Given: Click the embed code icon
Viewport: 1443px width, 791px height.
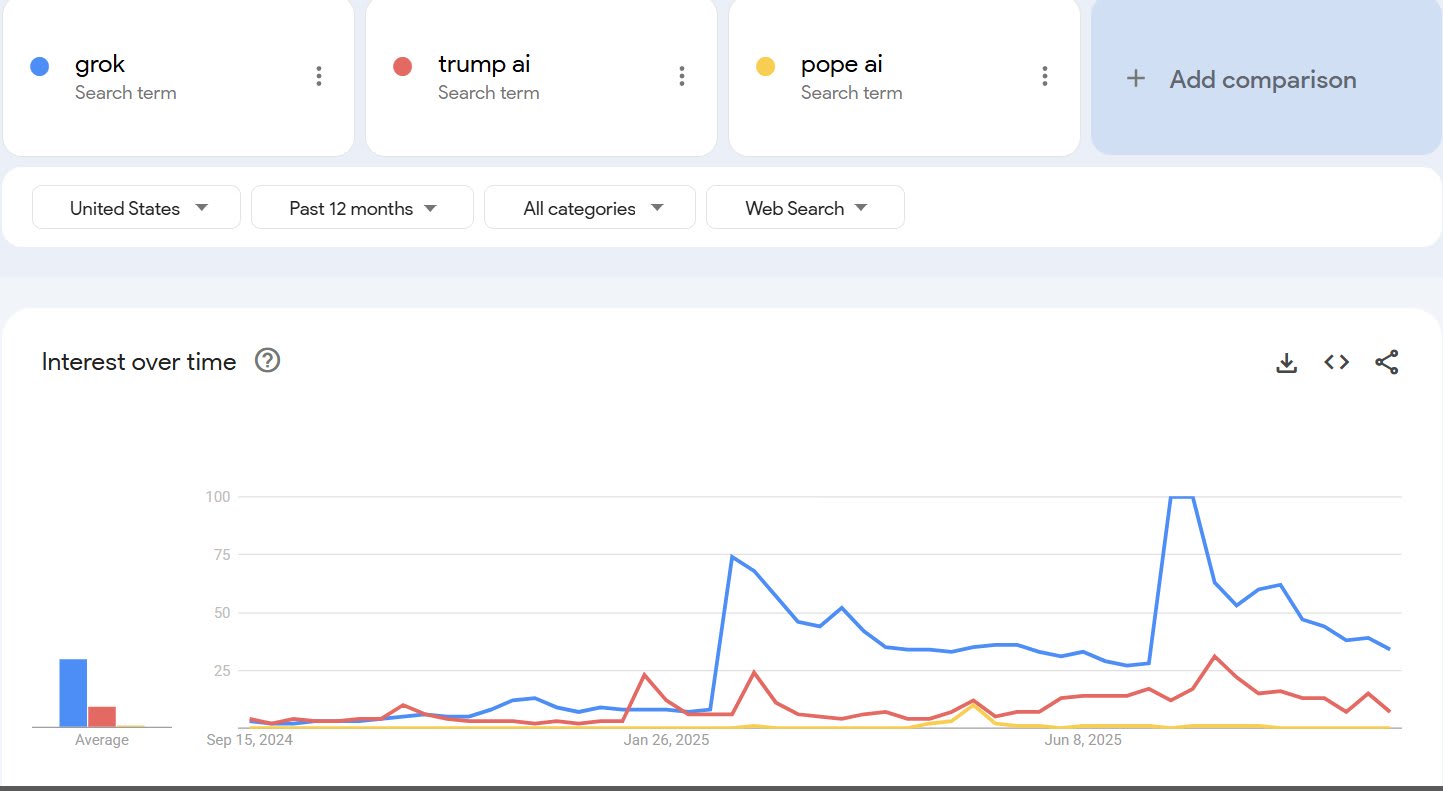Looking at the screenshot, I should click(x=1336, y=362).
